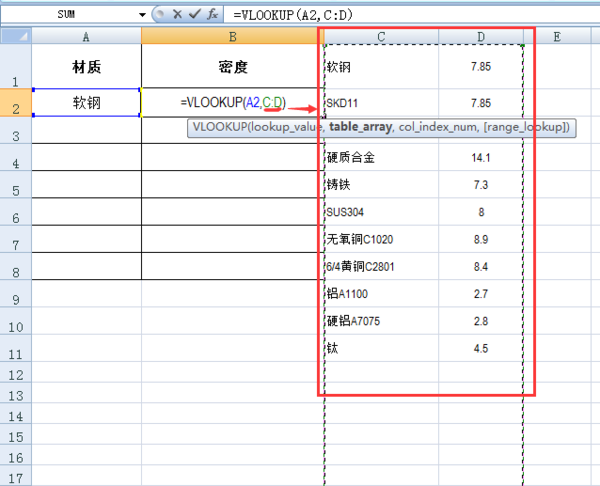Click cell containing 硬铝A7075
The height and width of the screenshot is (486, 600).
pos(381,321)
